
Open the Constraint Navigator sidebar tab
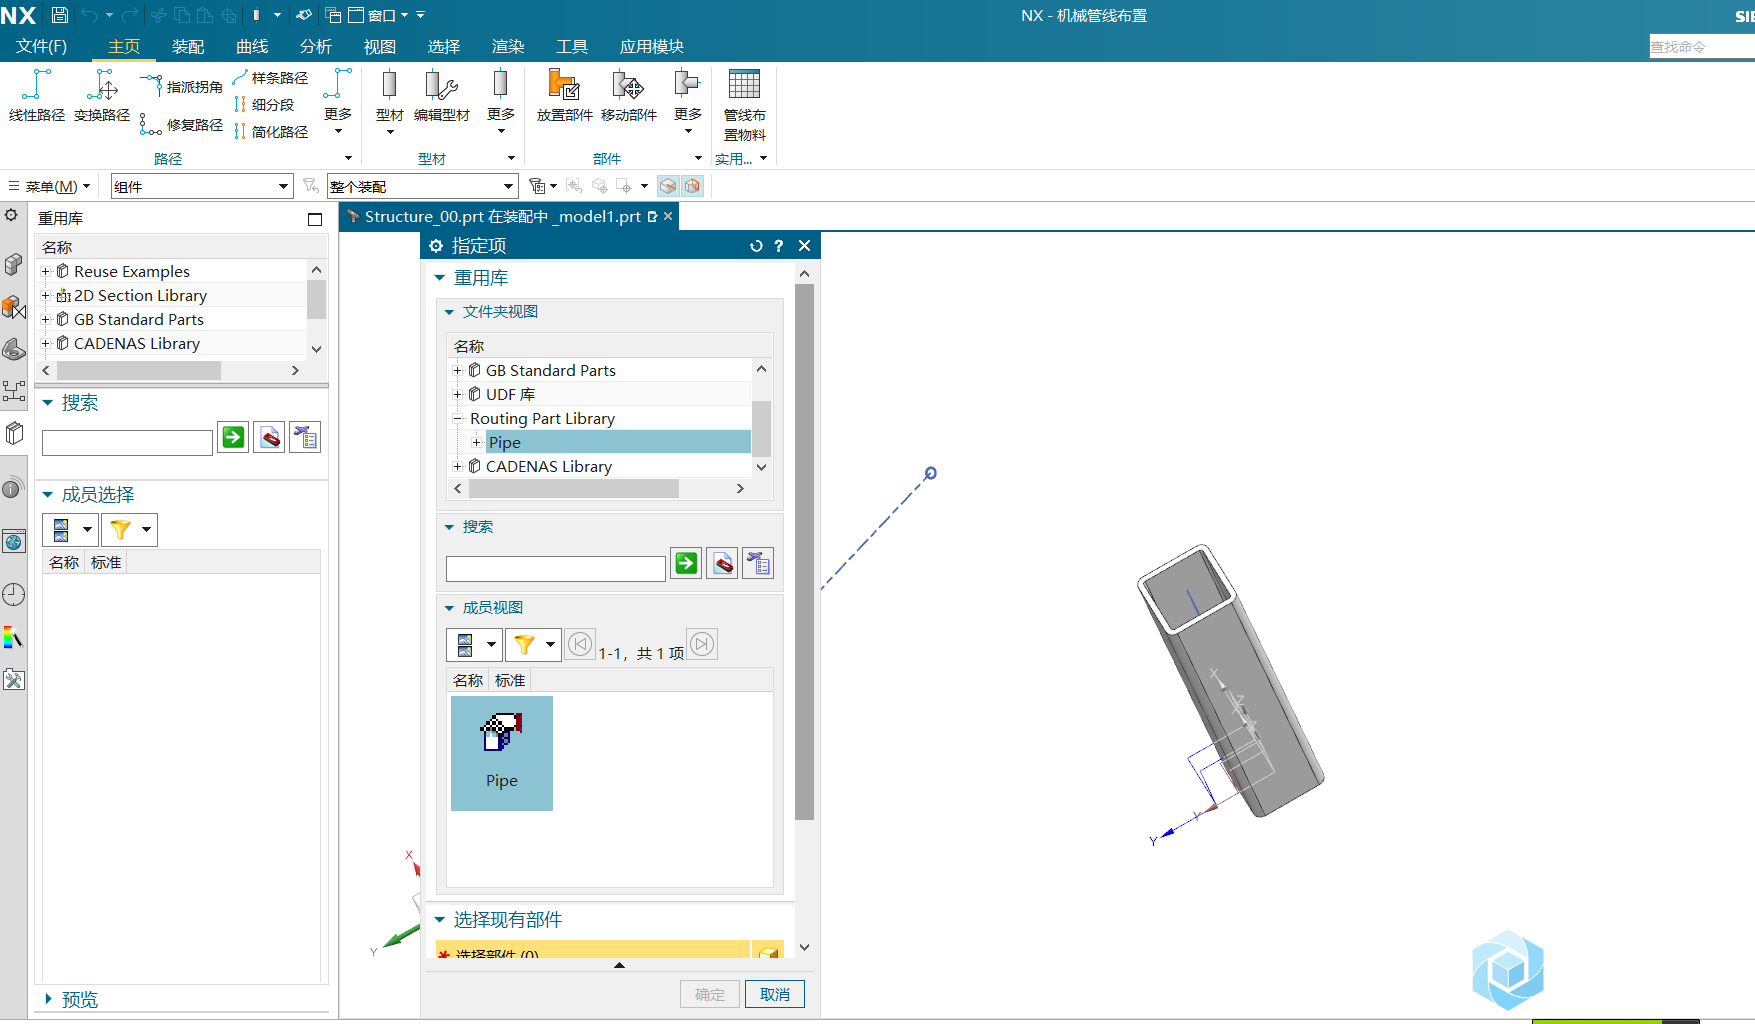(x=14, y=306)
